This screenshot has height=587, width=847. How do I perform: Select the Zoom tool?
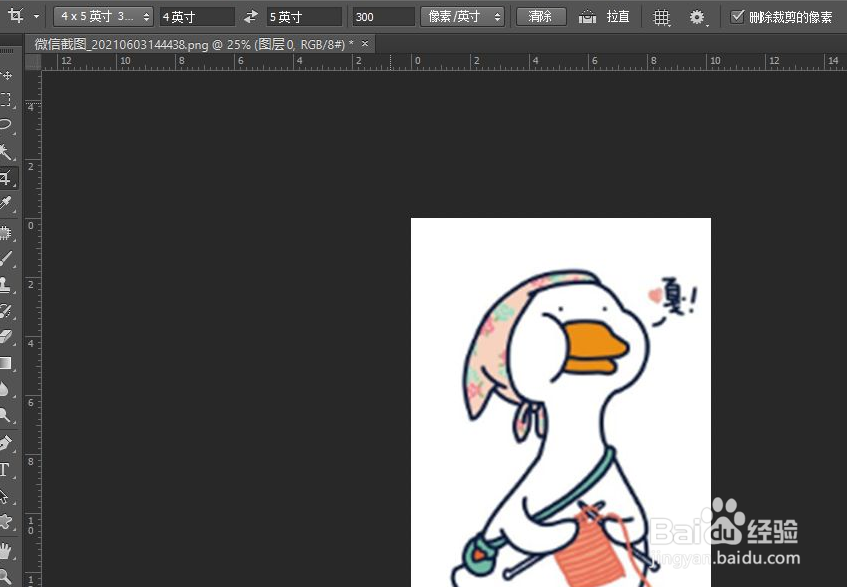(x=5, y=576)
